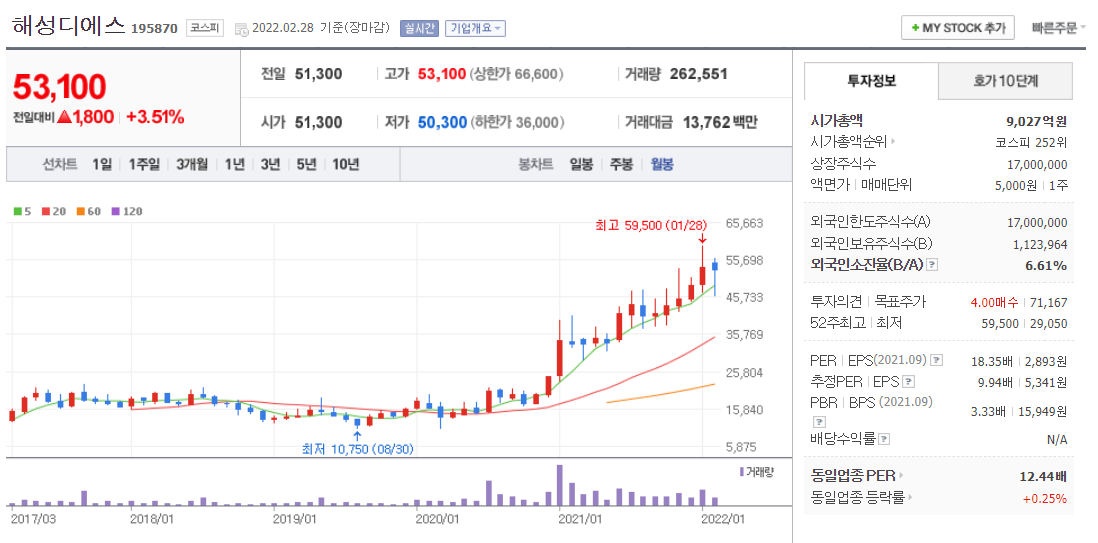Select the 3개월 line chart period
Viewport: 1098px width, 543px height.
point(192,165)
